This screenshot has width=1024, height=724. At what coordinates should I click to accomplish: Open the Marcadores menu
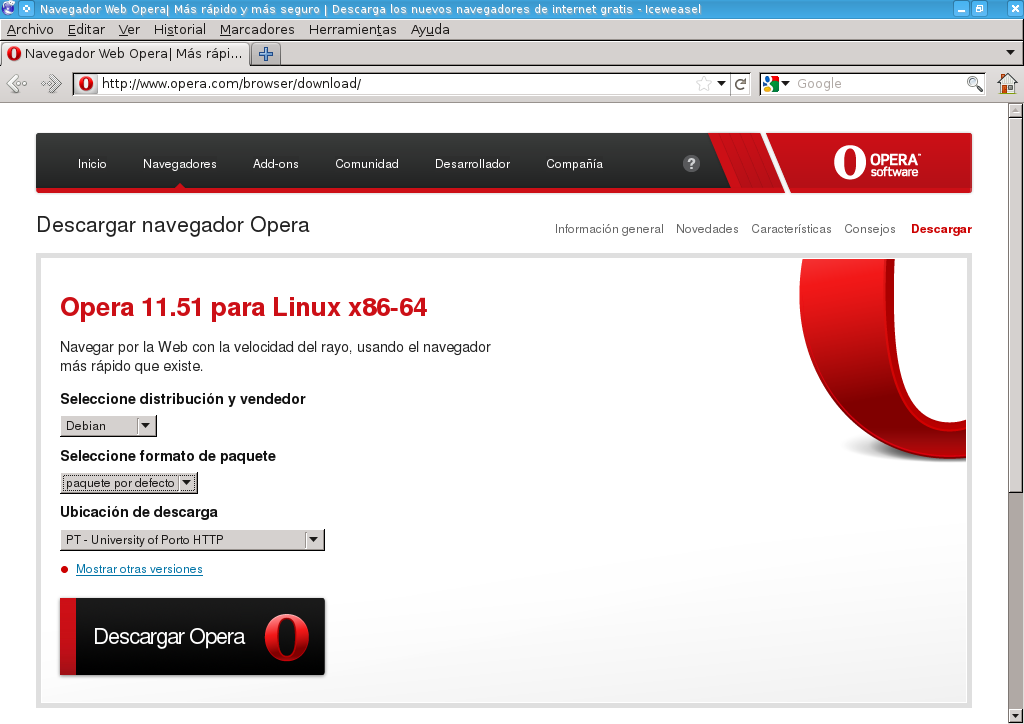coord(257,29)
